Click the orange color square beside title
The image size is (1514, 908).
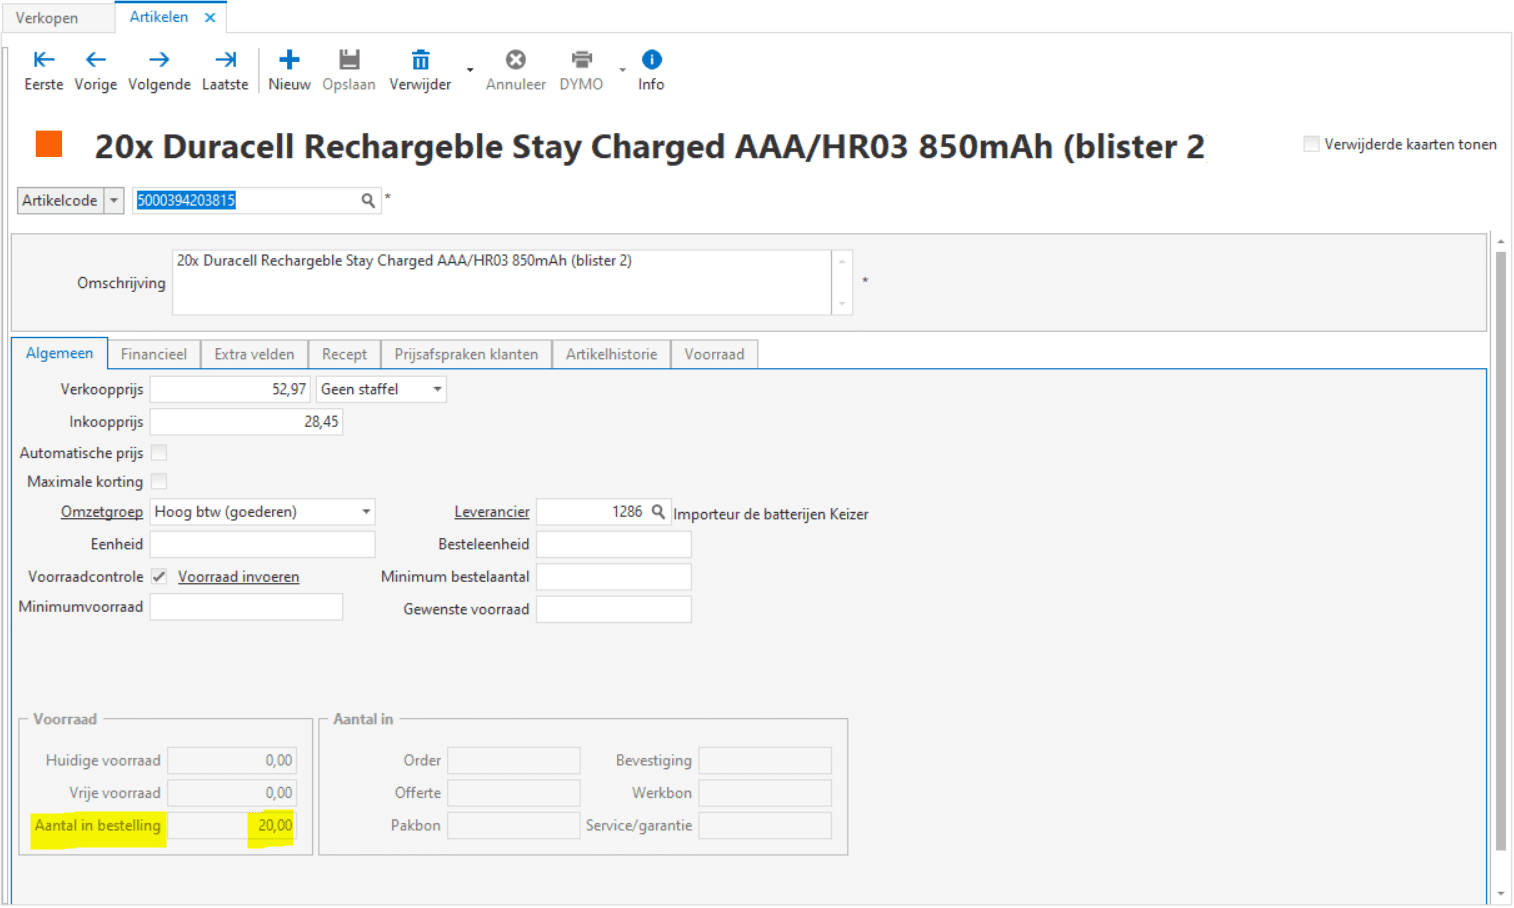49,144
